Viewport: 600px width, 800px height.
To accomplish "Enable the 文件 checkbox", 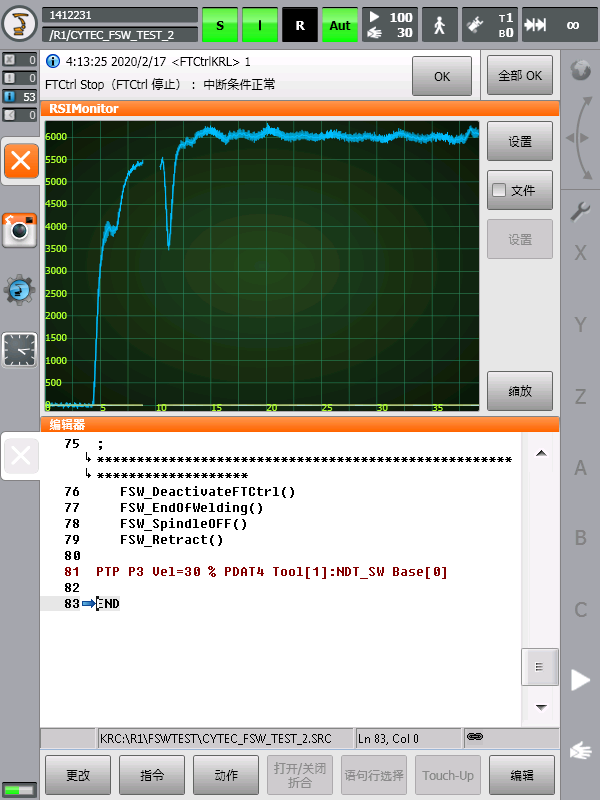I will [x=500, y=190].
